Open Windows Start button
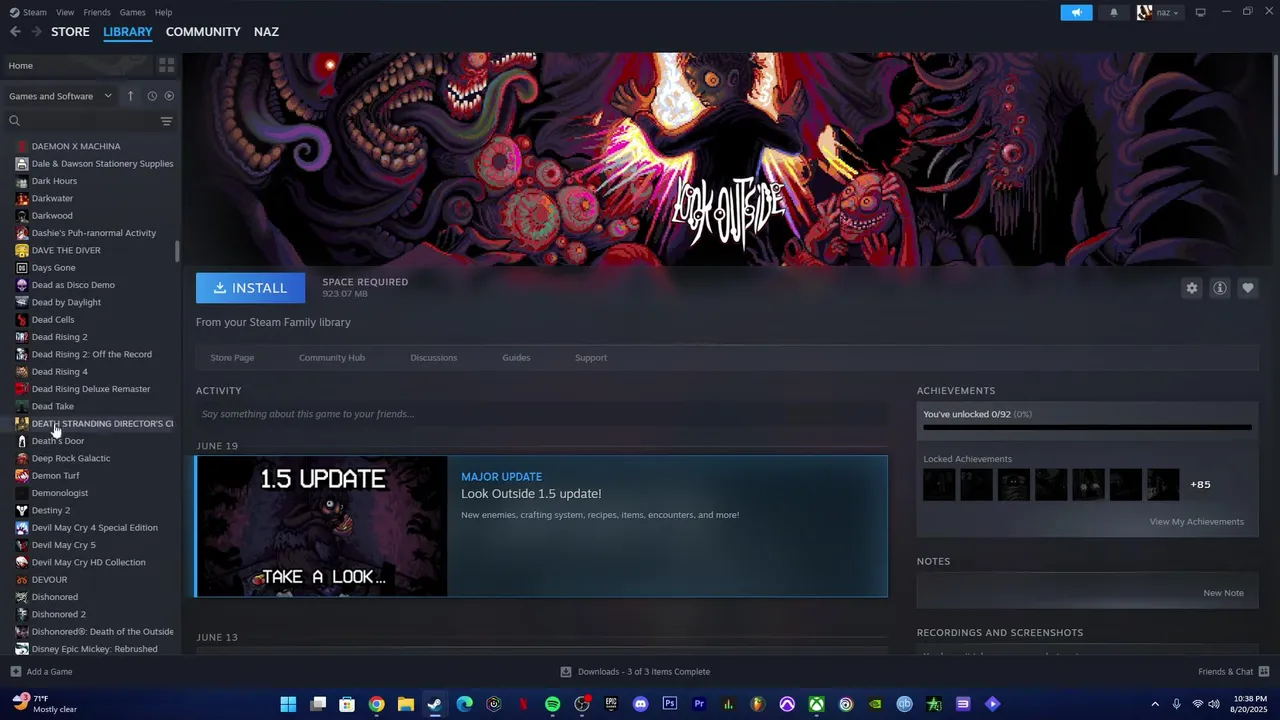1280x720 pixels. pyautogui.click(x=288, y=704)
